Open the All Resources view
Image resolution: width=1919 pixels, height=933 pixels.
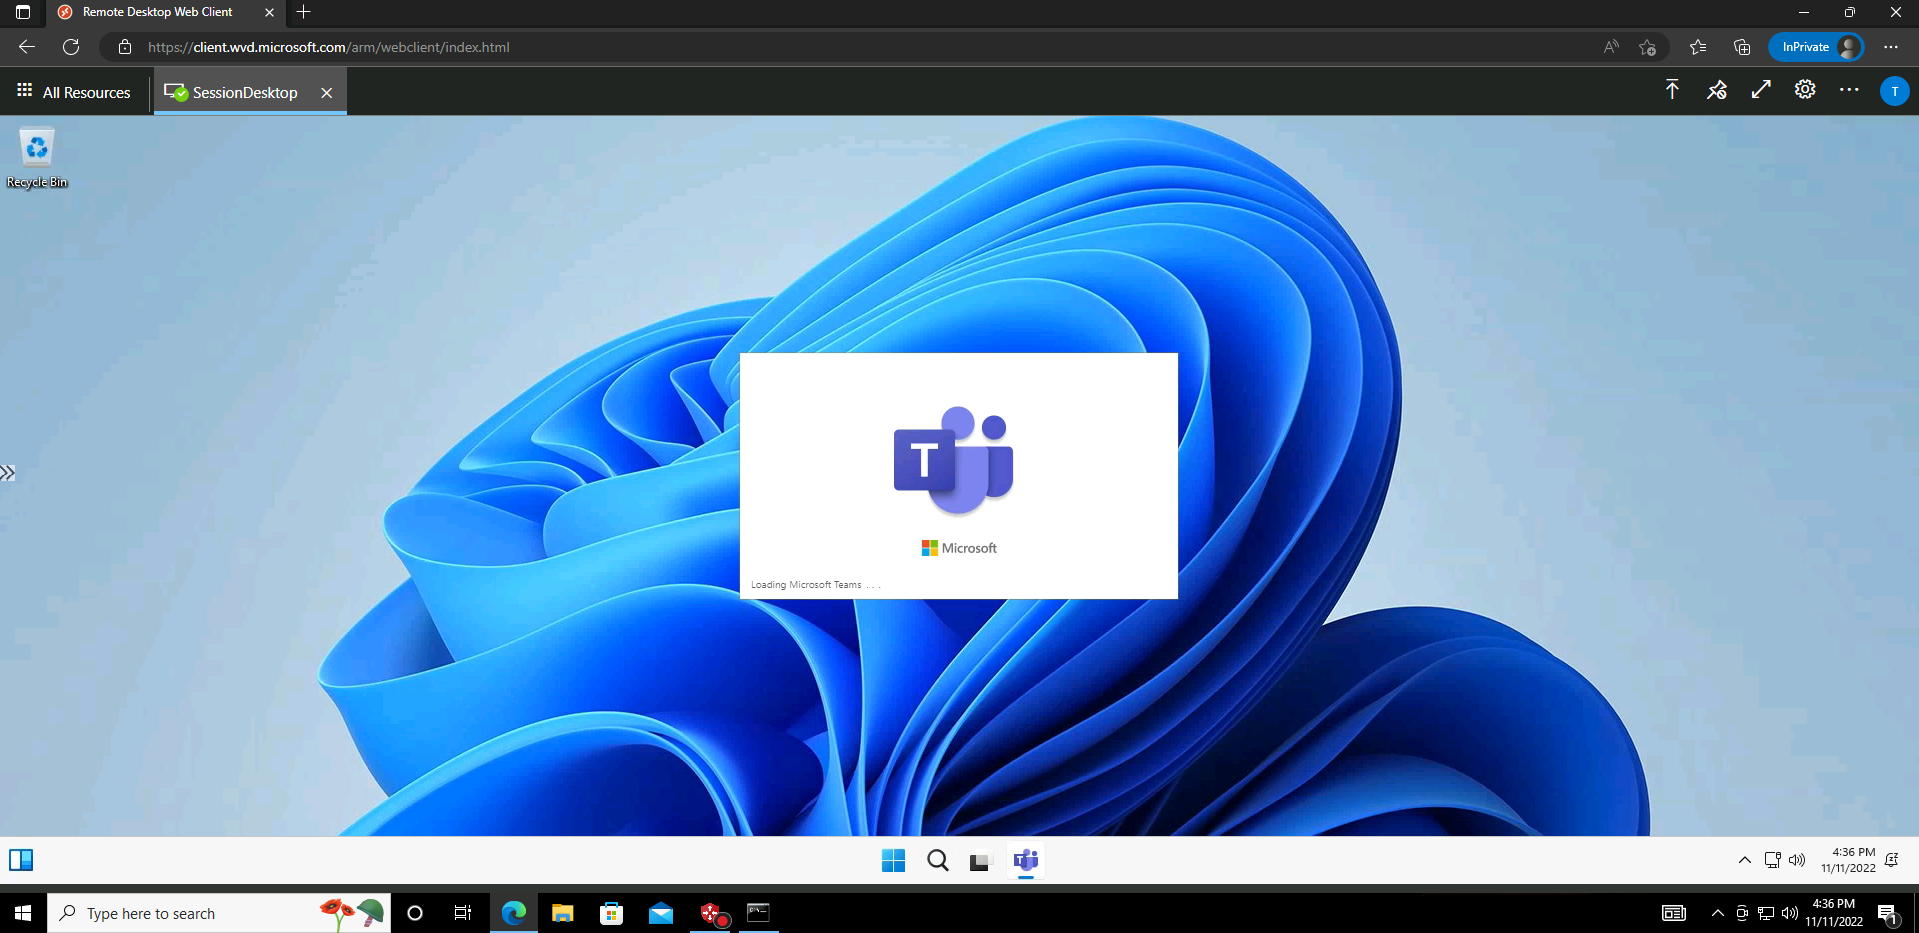[x=74, y=92]
